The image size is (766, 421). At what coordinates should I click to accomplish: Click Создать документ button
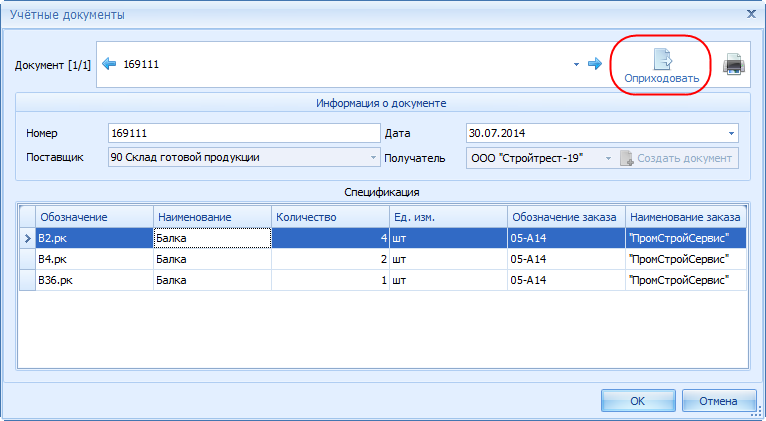pos(677,158)
